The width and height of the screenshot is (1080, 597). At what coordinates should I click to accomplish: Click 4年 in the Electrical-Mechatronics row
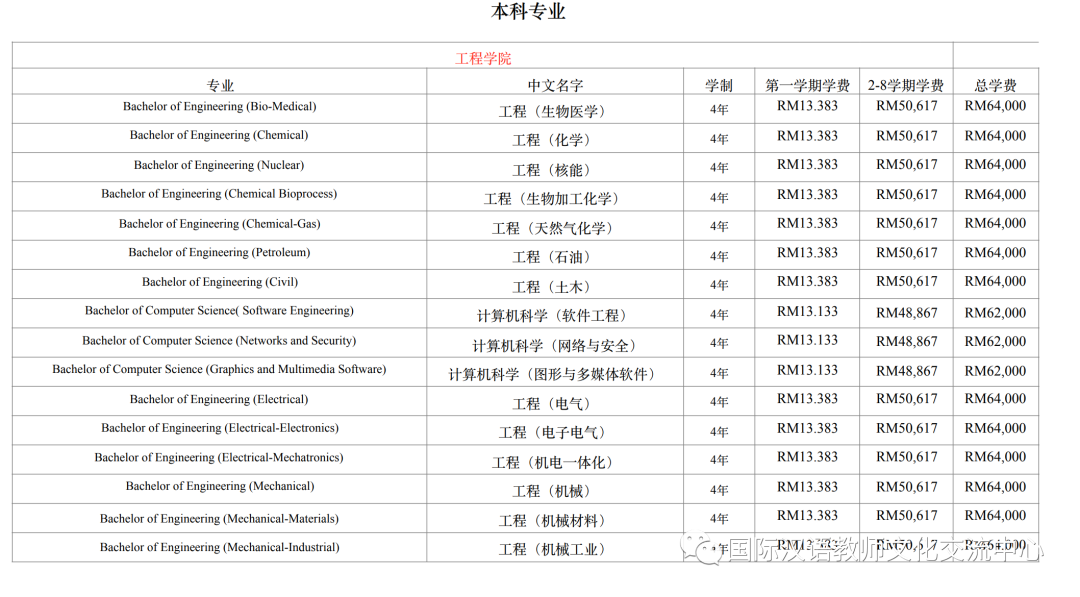pos(719,460)
